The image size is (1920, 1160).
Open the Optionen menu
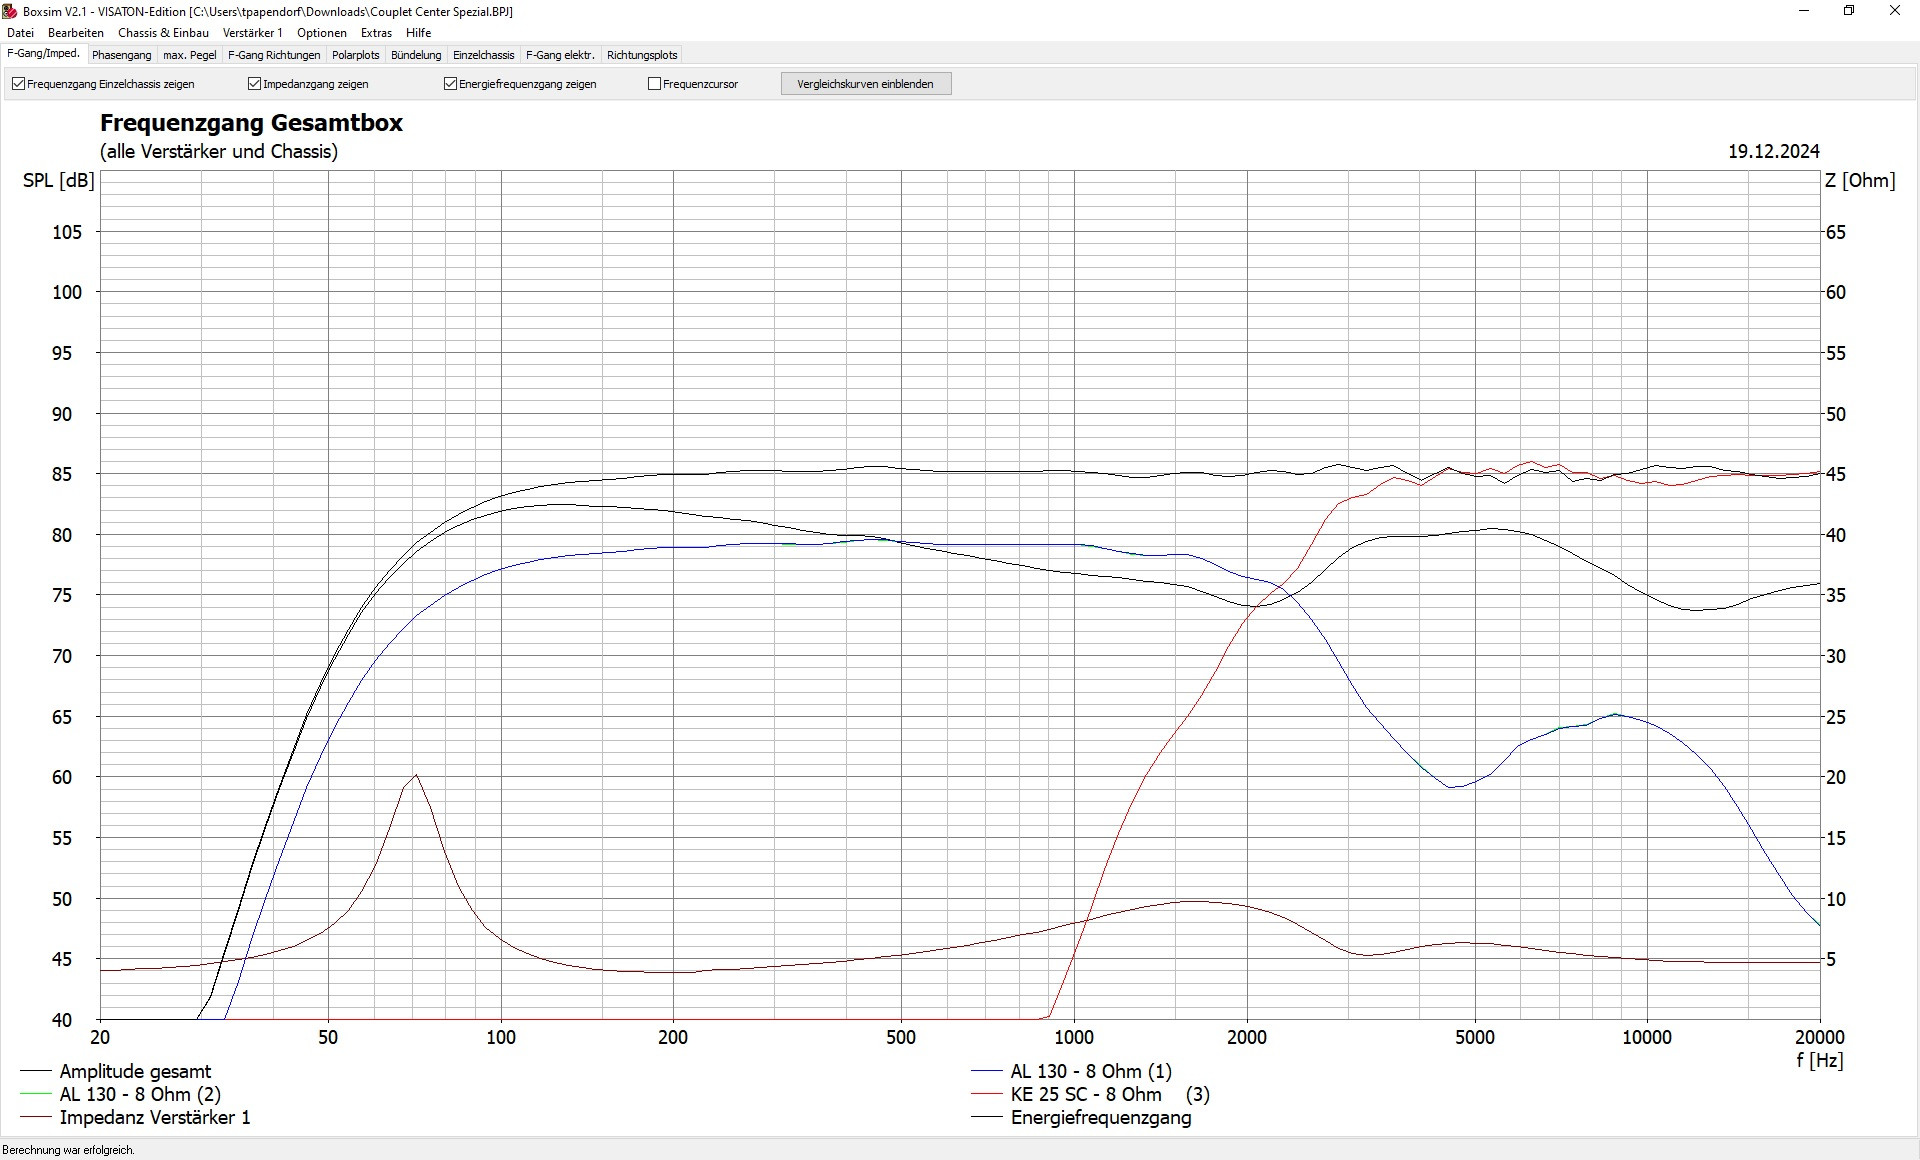[321, 33]
